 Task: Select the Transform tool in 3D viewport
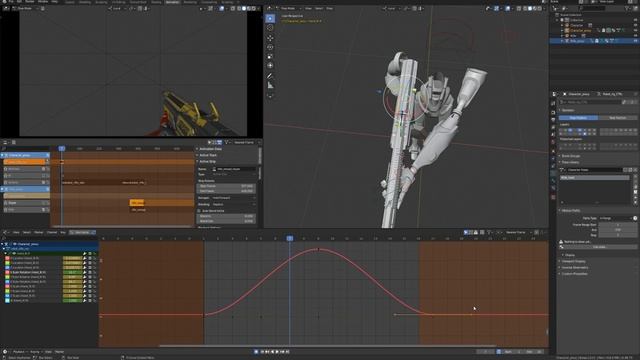coord(270,66)
